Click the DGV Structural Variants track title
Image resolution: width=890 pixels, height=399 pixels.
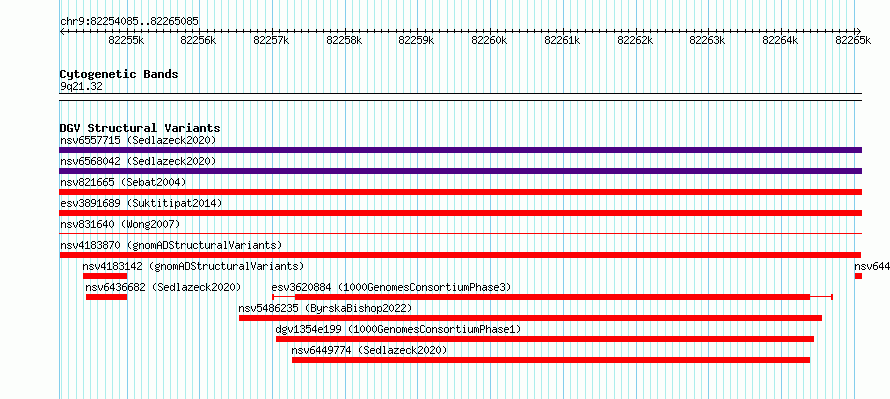[x=140, y=128]
